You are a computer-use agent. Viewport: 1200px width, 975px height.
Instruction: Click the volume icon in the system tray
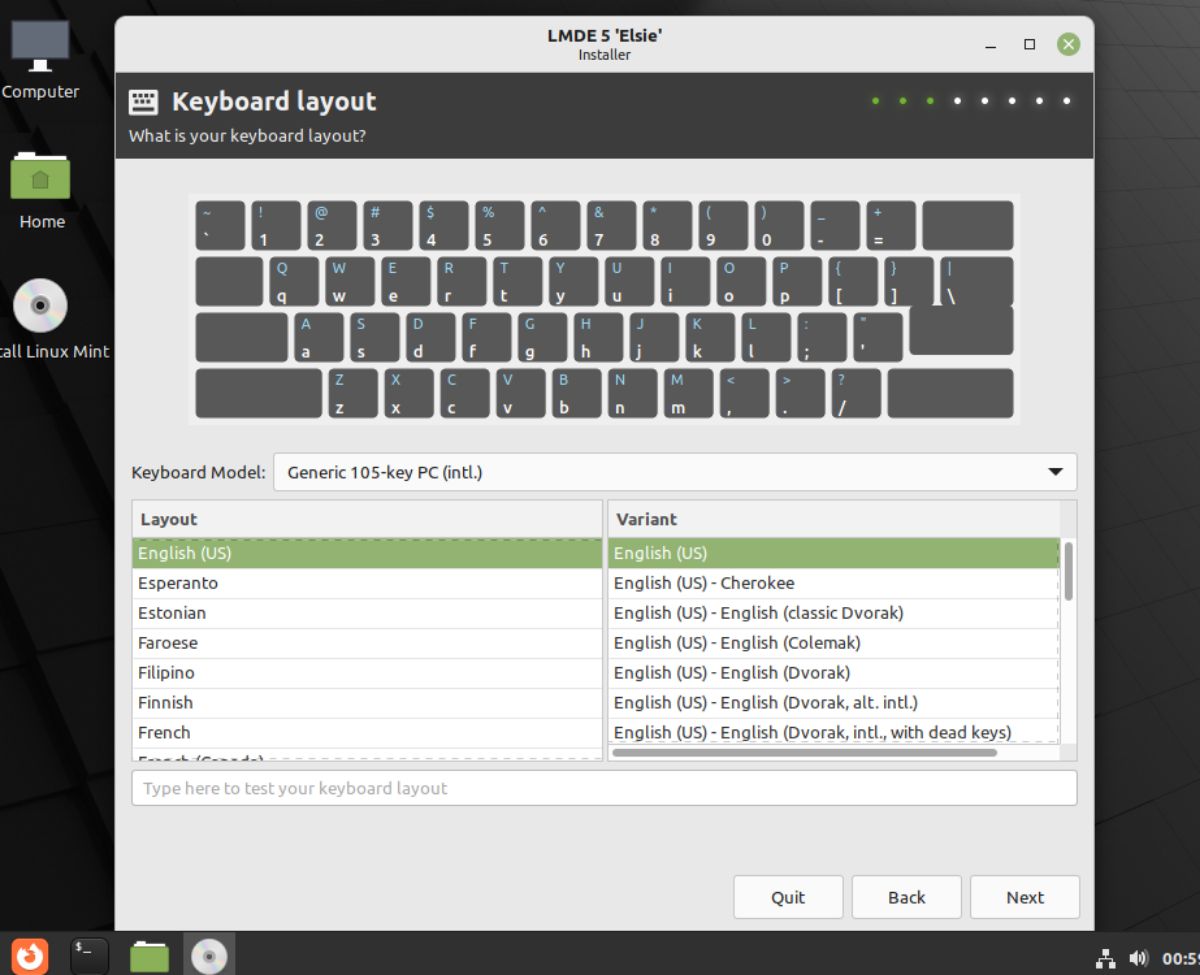click(x=1138, y=955)
